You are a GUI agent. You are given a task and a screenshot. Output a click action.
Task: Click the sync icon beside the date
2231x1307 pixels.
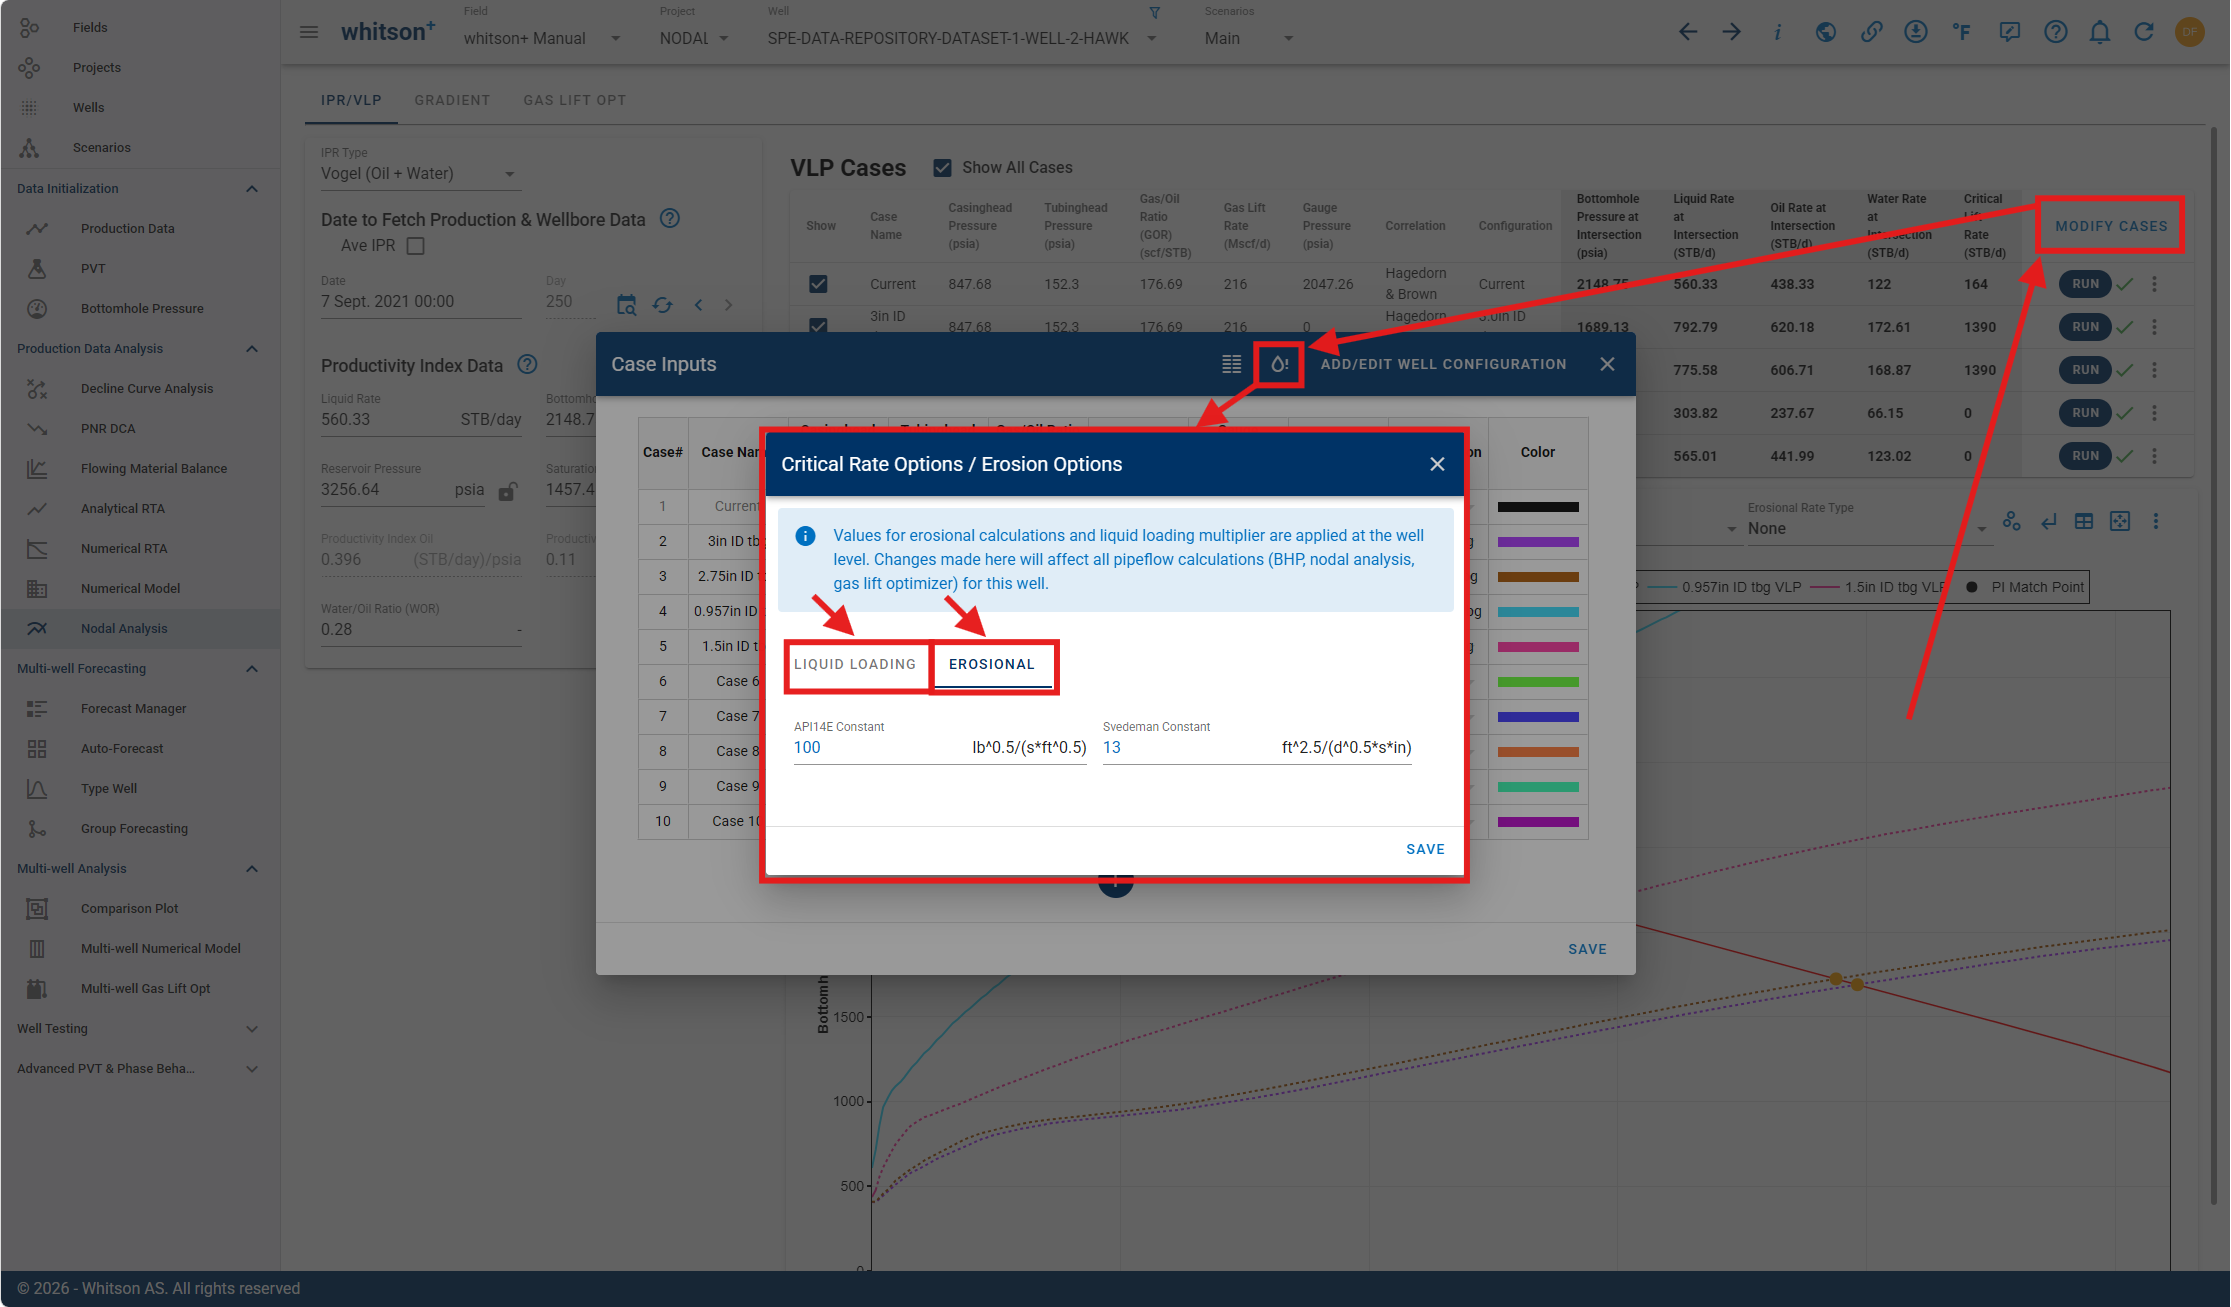pos(662,305)
